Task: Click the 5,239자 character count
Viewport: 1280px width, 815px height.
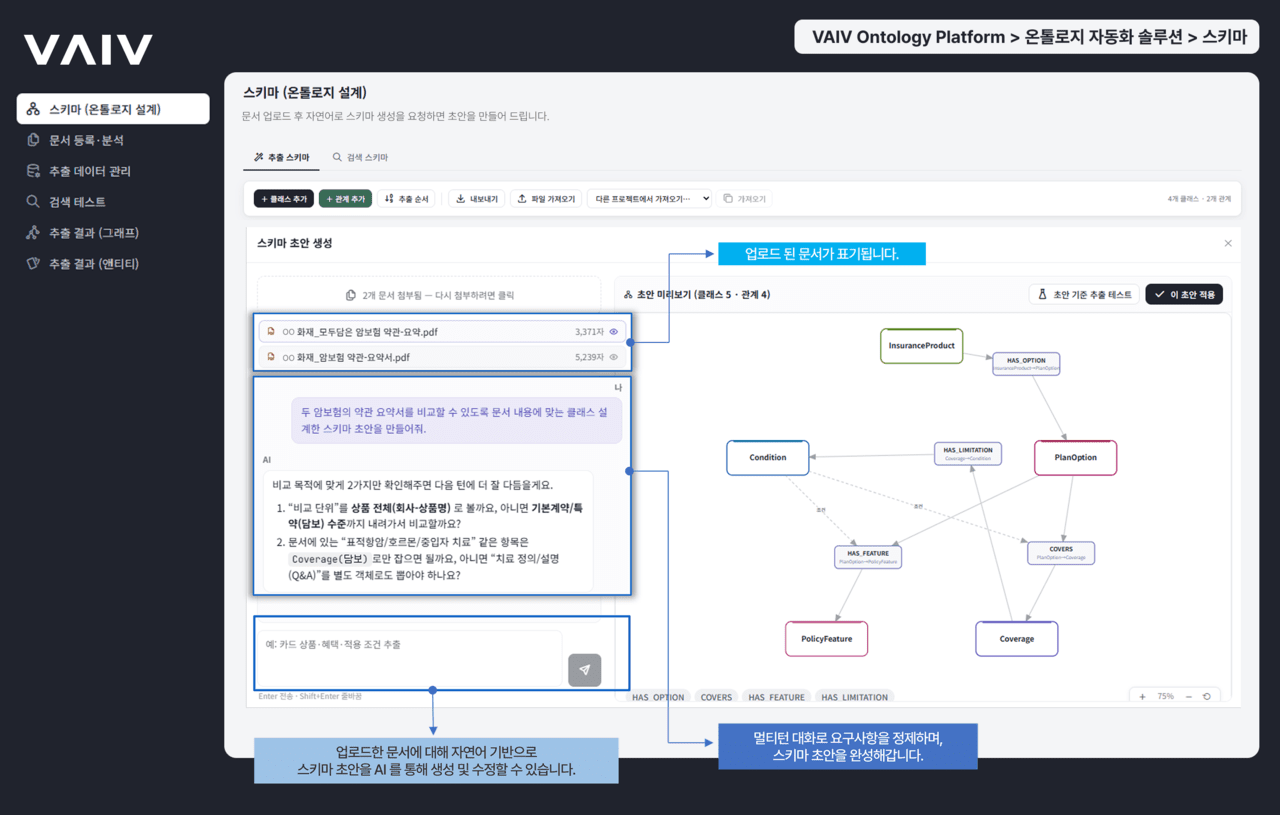Action: coord(589,357)
